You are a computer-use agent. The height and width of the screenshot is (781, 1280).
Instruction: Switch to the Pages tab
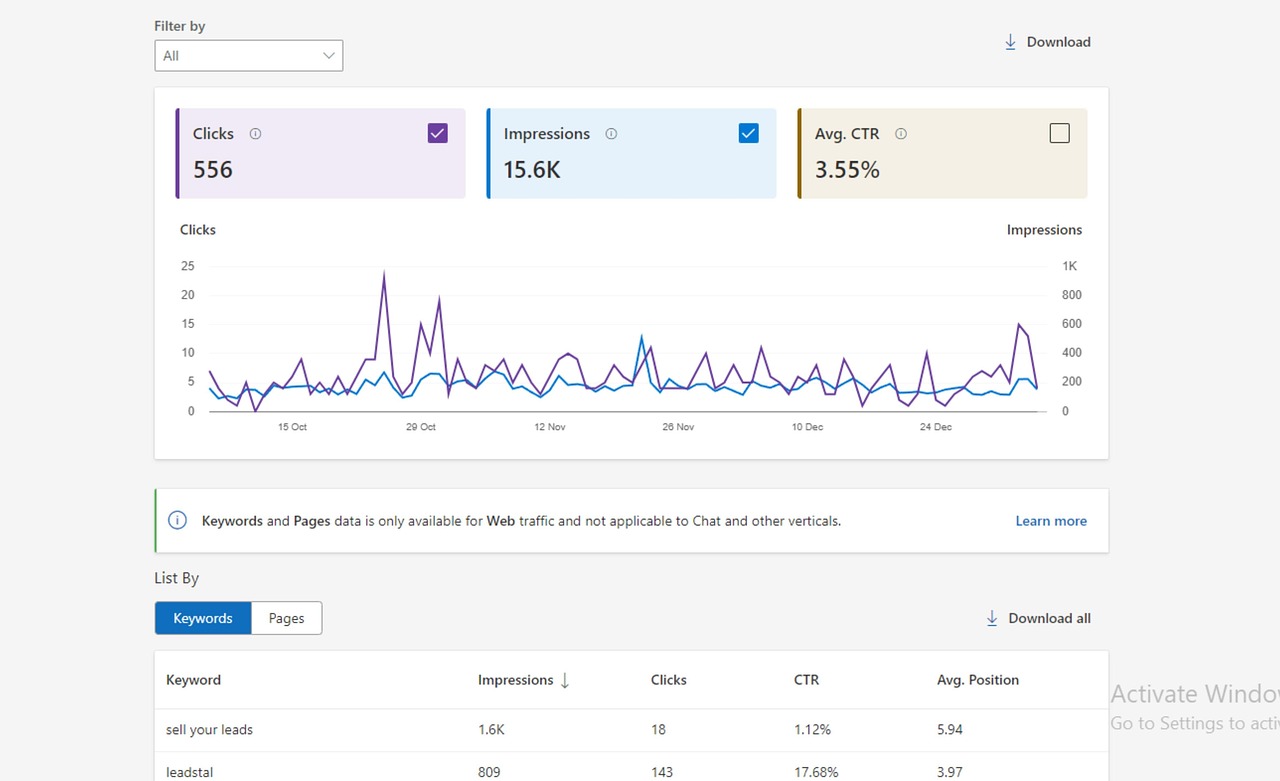point(286,618)
